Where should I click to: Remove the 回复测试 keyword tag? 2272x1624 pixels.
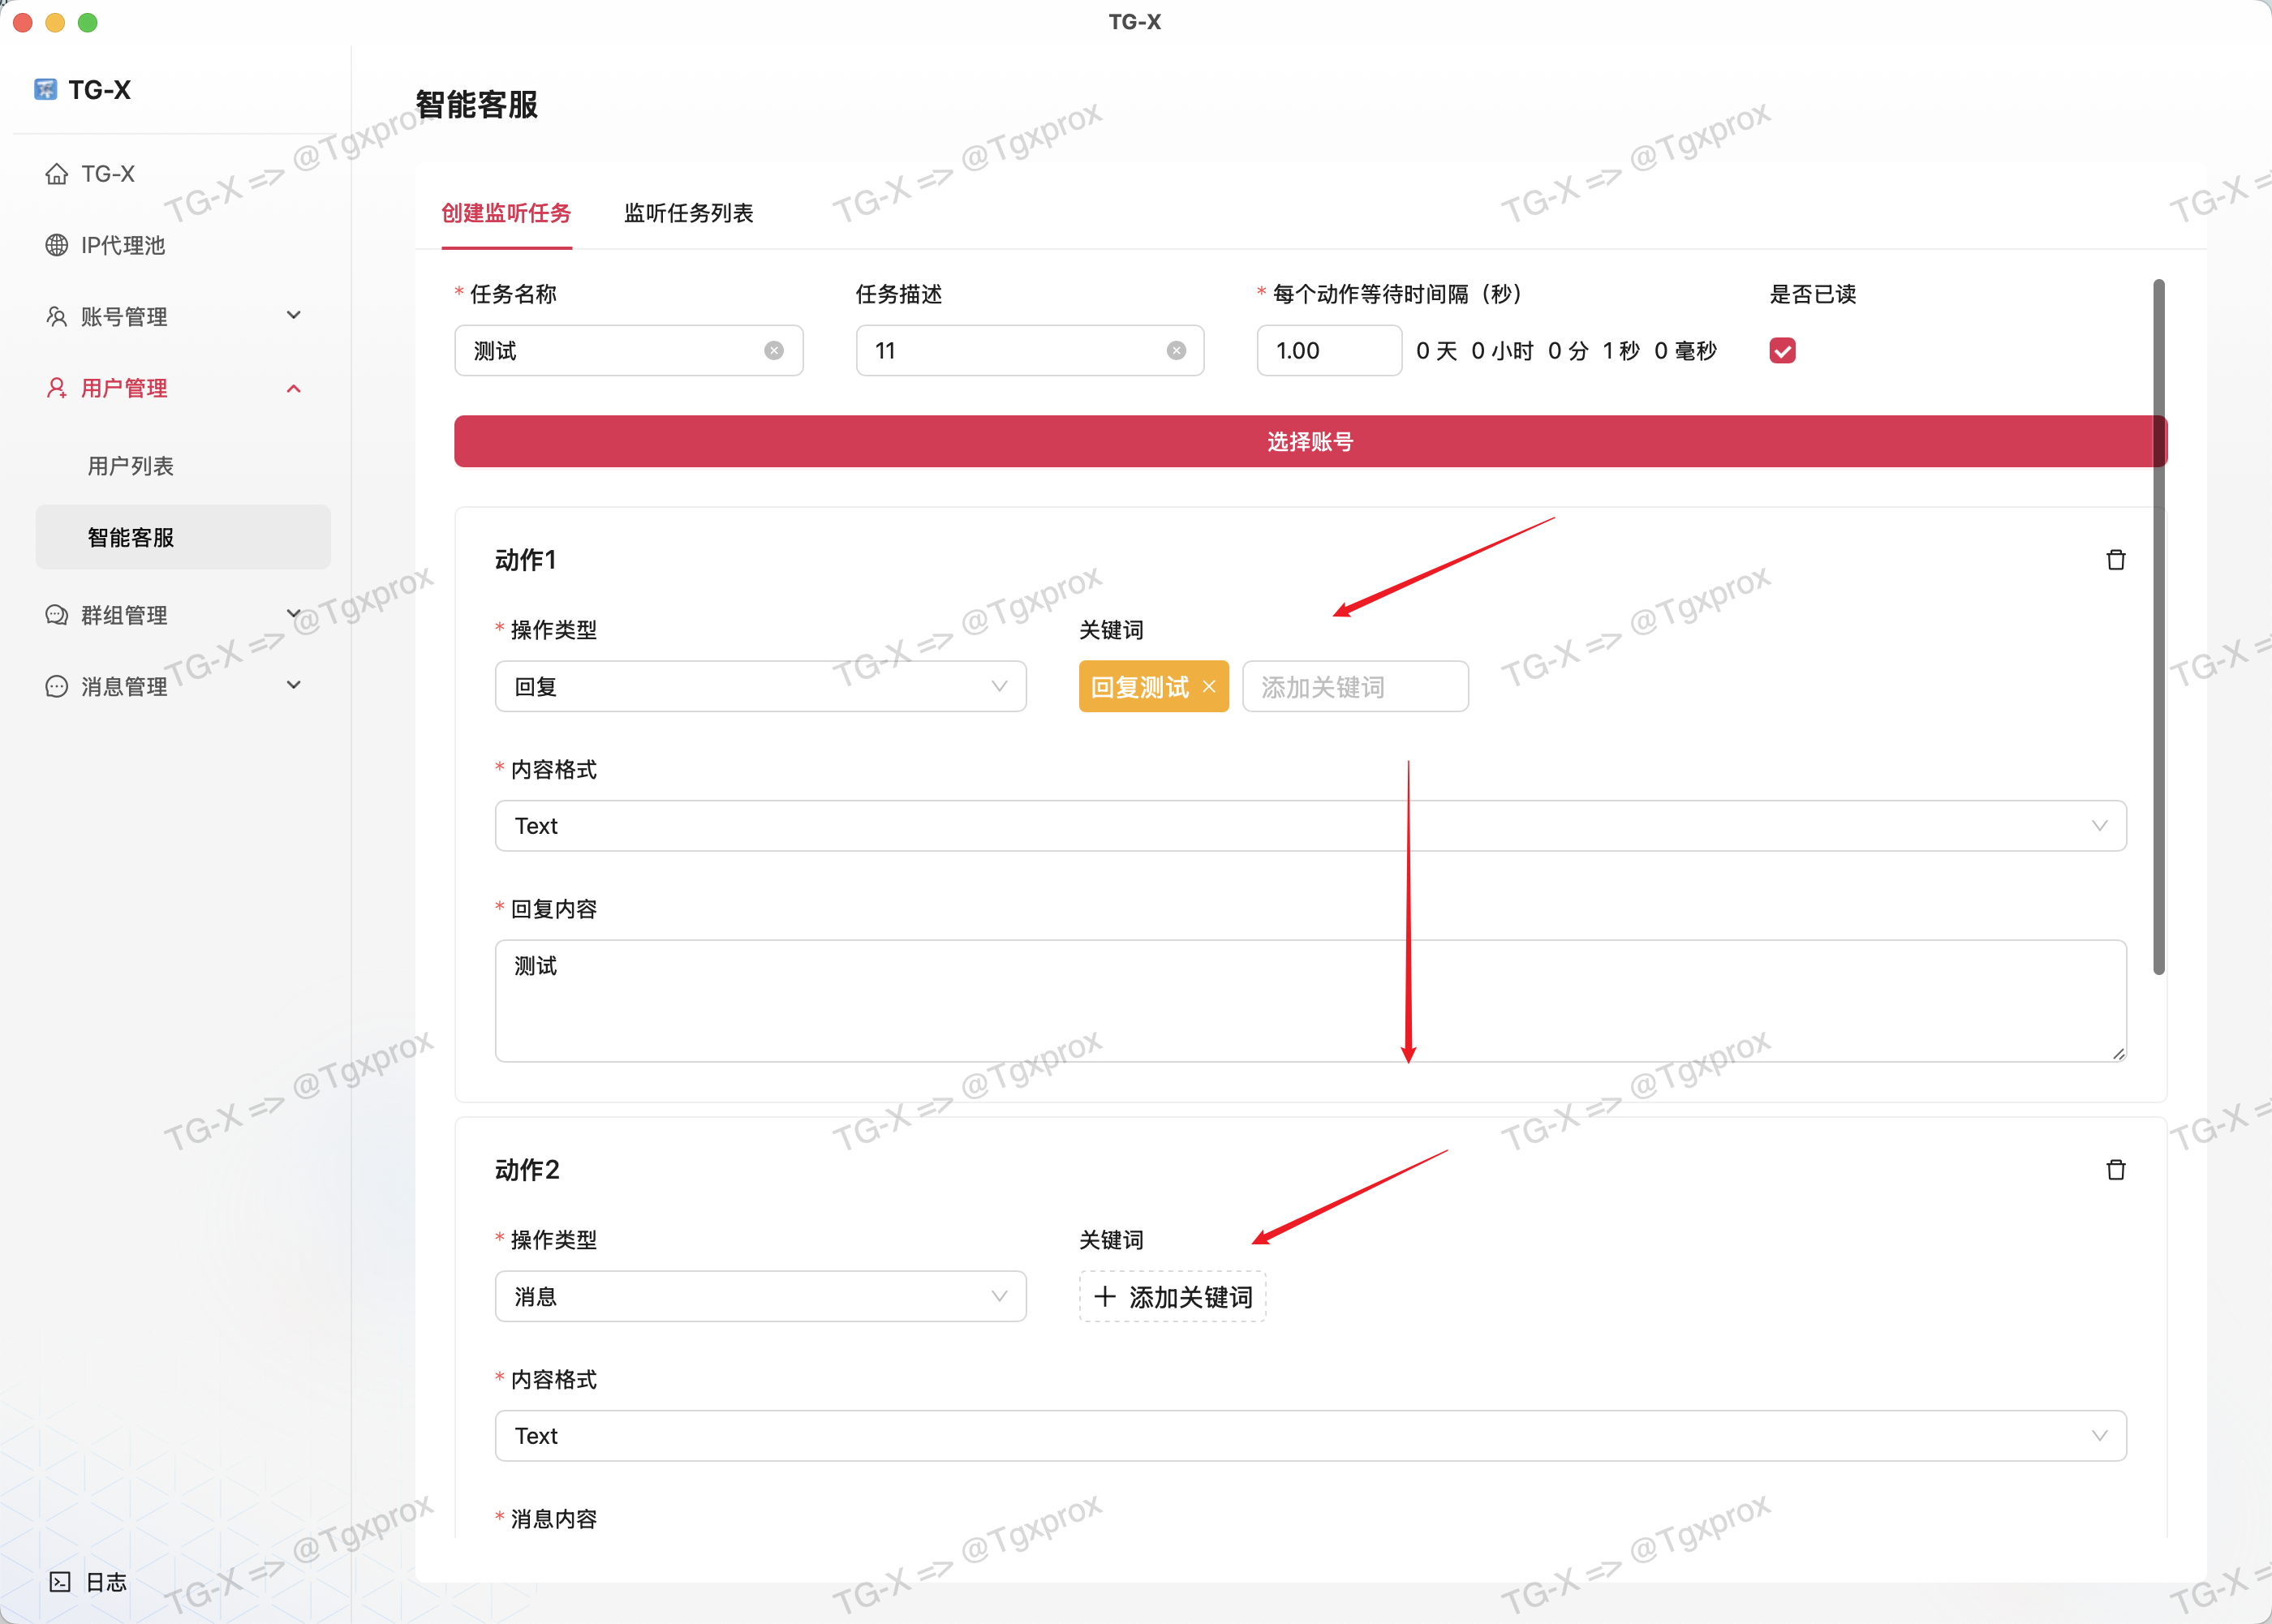coord(1209,686)
